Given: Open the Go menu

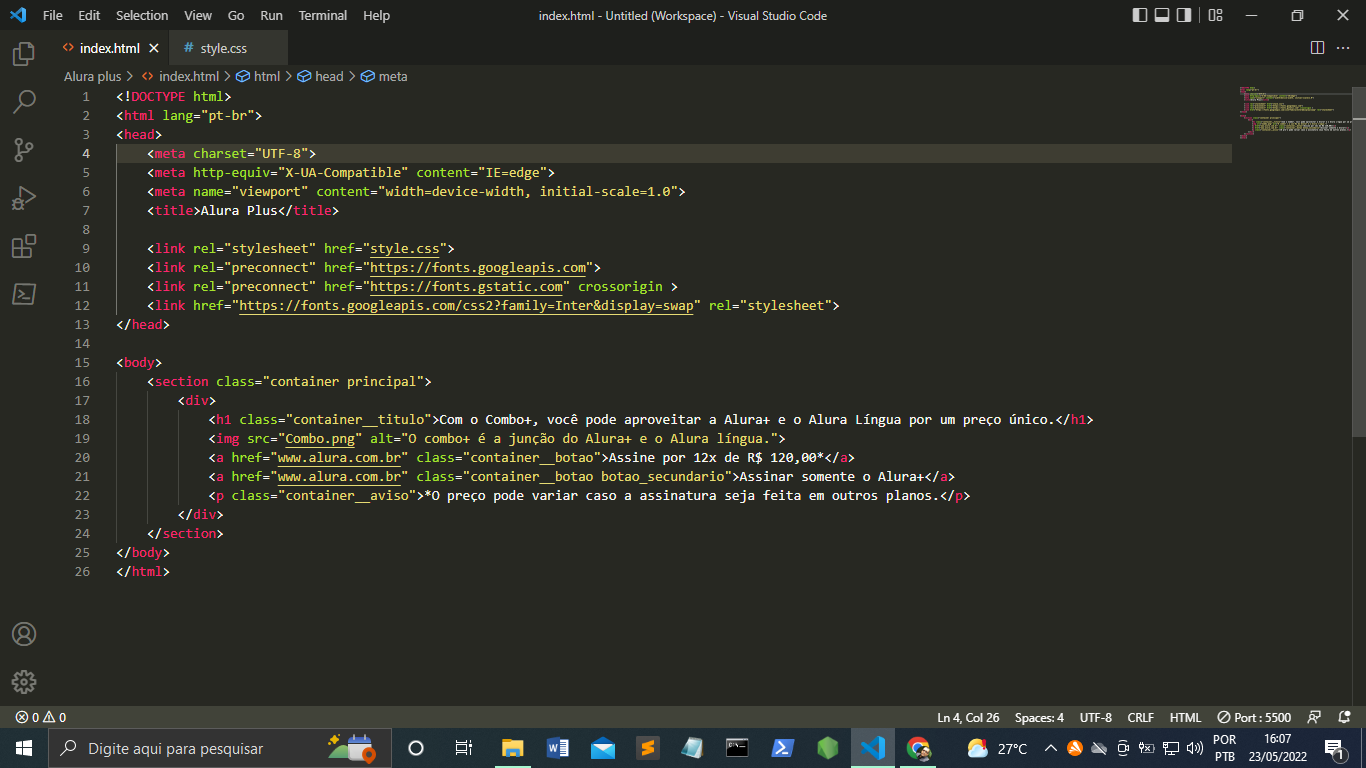Looking at the screenshot, I should (236, 15).
